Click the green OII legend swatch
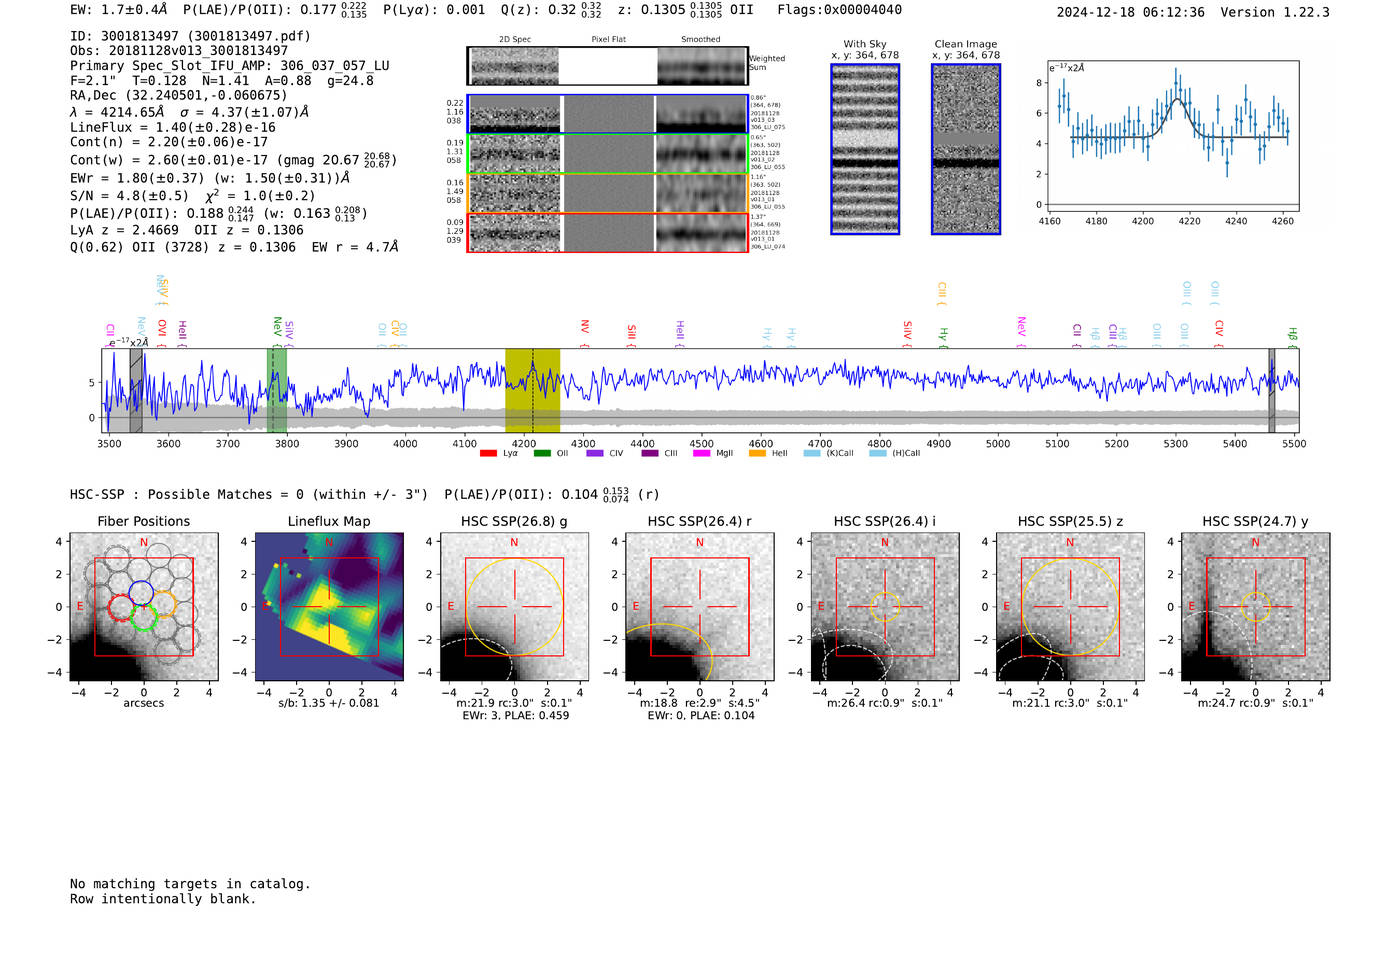 pos(542,453)
